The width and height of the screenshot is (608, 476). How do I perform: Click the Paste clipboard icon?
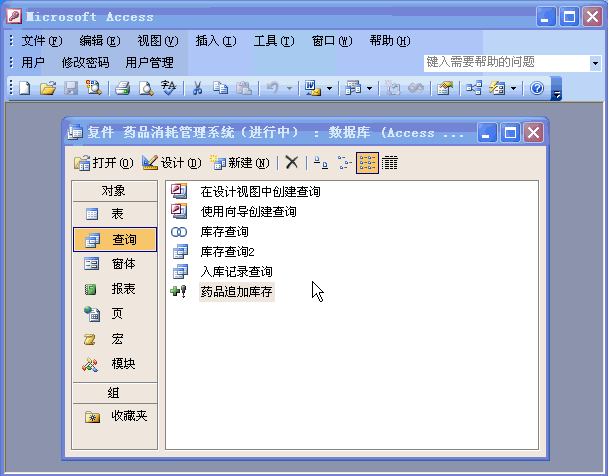click(x=244, y=88)
